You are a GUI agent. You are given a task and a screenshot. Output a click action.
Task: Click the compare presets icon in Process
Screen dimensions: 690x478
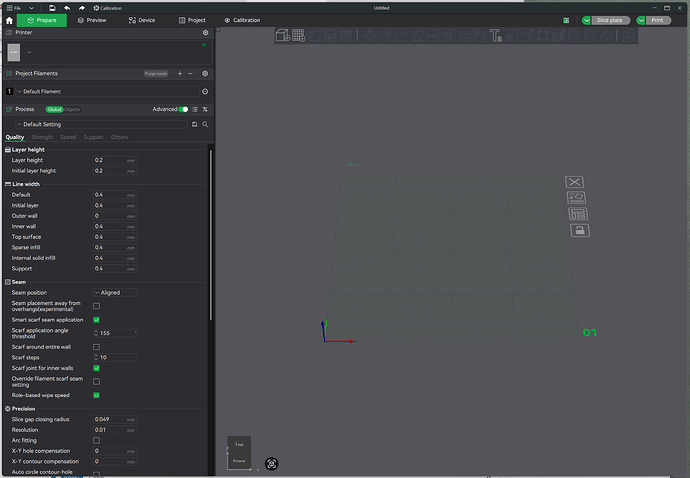pyautogui.click(x=205, y=109)
